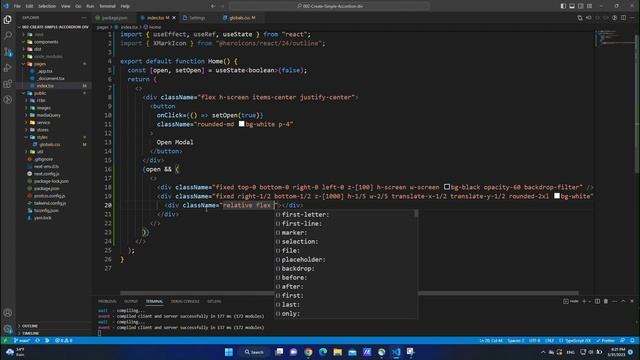Screen dimensions: 640x360
Task: Switch to the Problems panel tab
Action: tap(107, 301)
